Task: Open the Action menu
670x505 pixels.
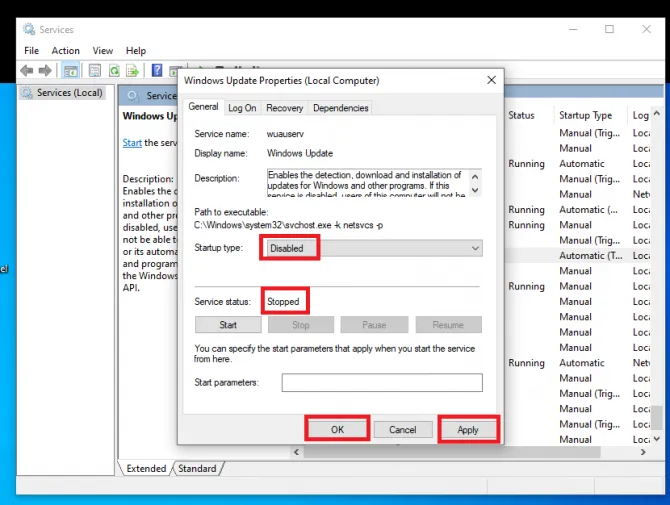Action: click(65, 50)
